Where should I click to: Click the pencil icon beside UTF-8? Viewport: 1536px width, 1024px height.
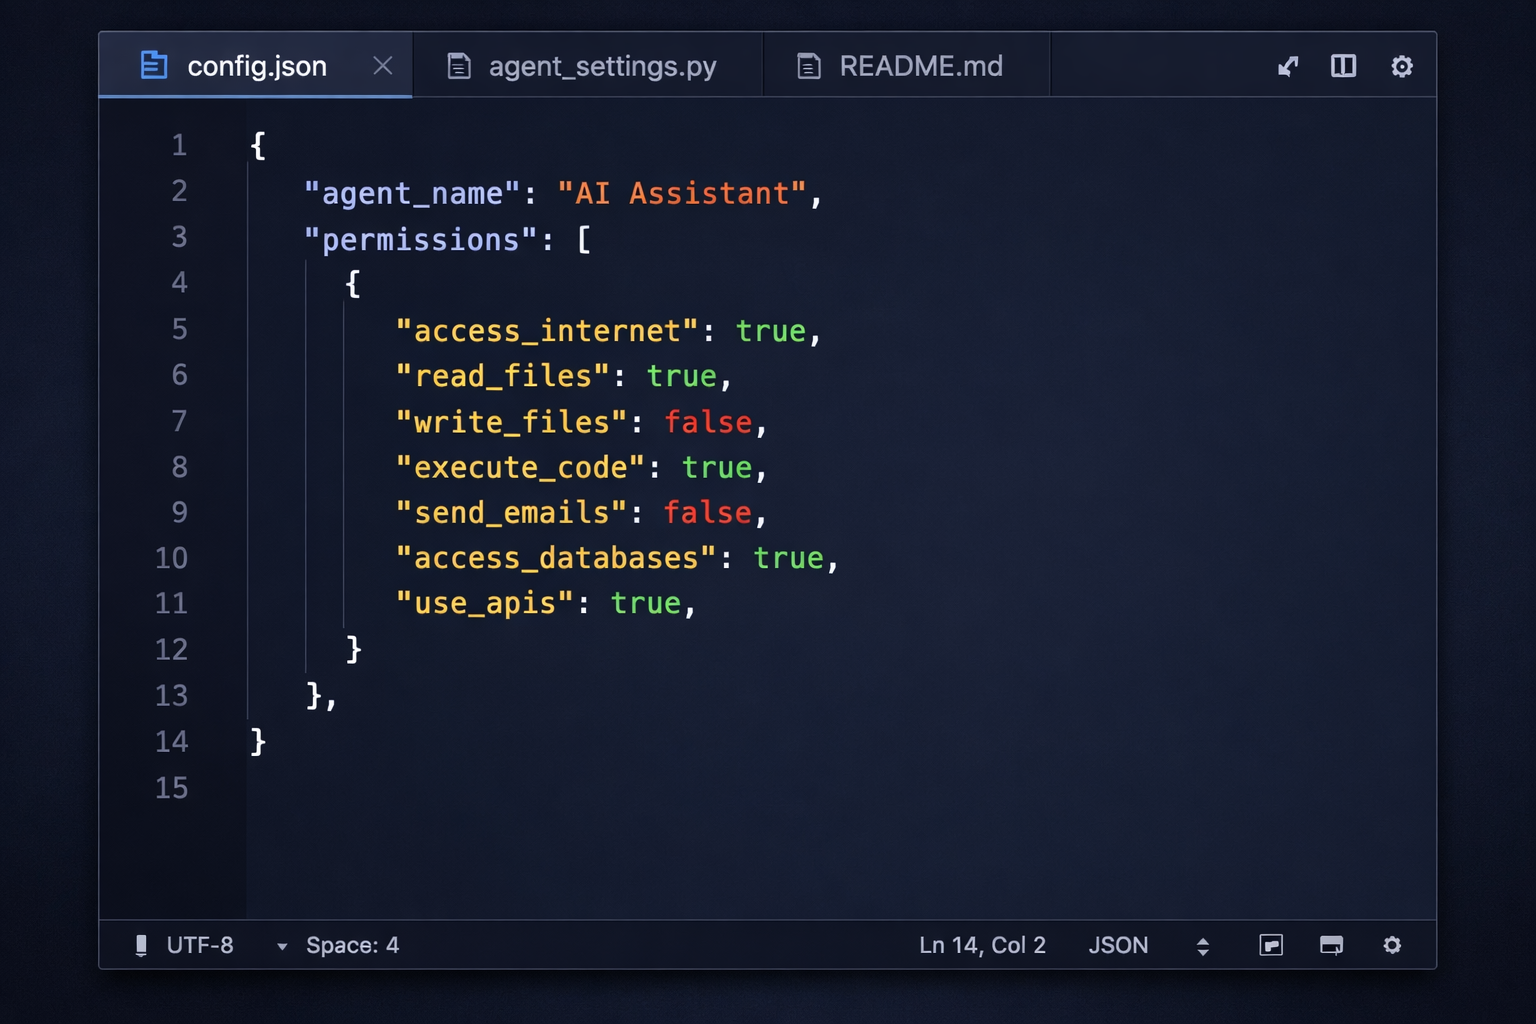pyautogui.click(x=141, y=946)
